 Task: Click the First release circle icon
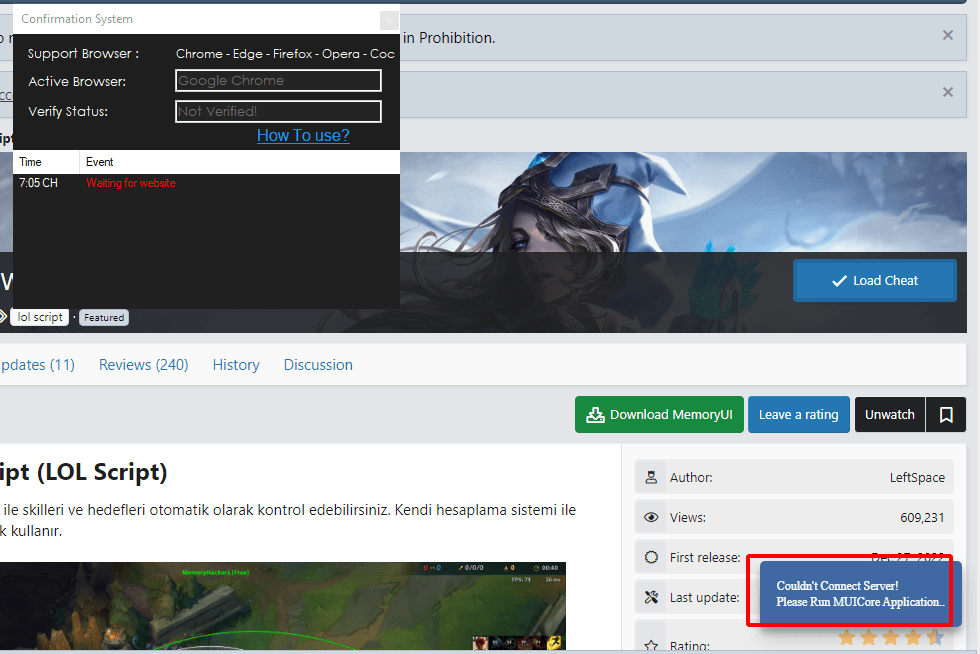[x=651, y=557]
